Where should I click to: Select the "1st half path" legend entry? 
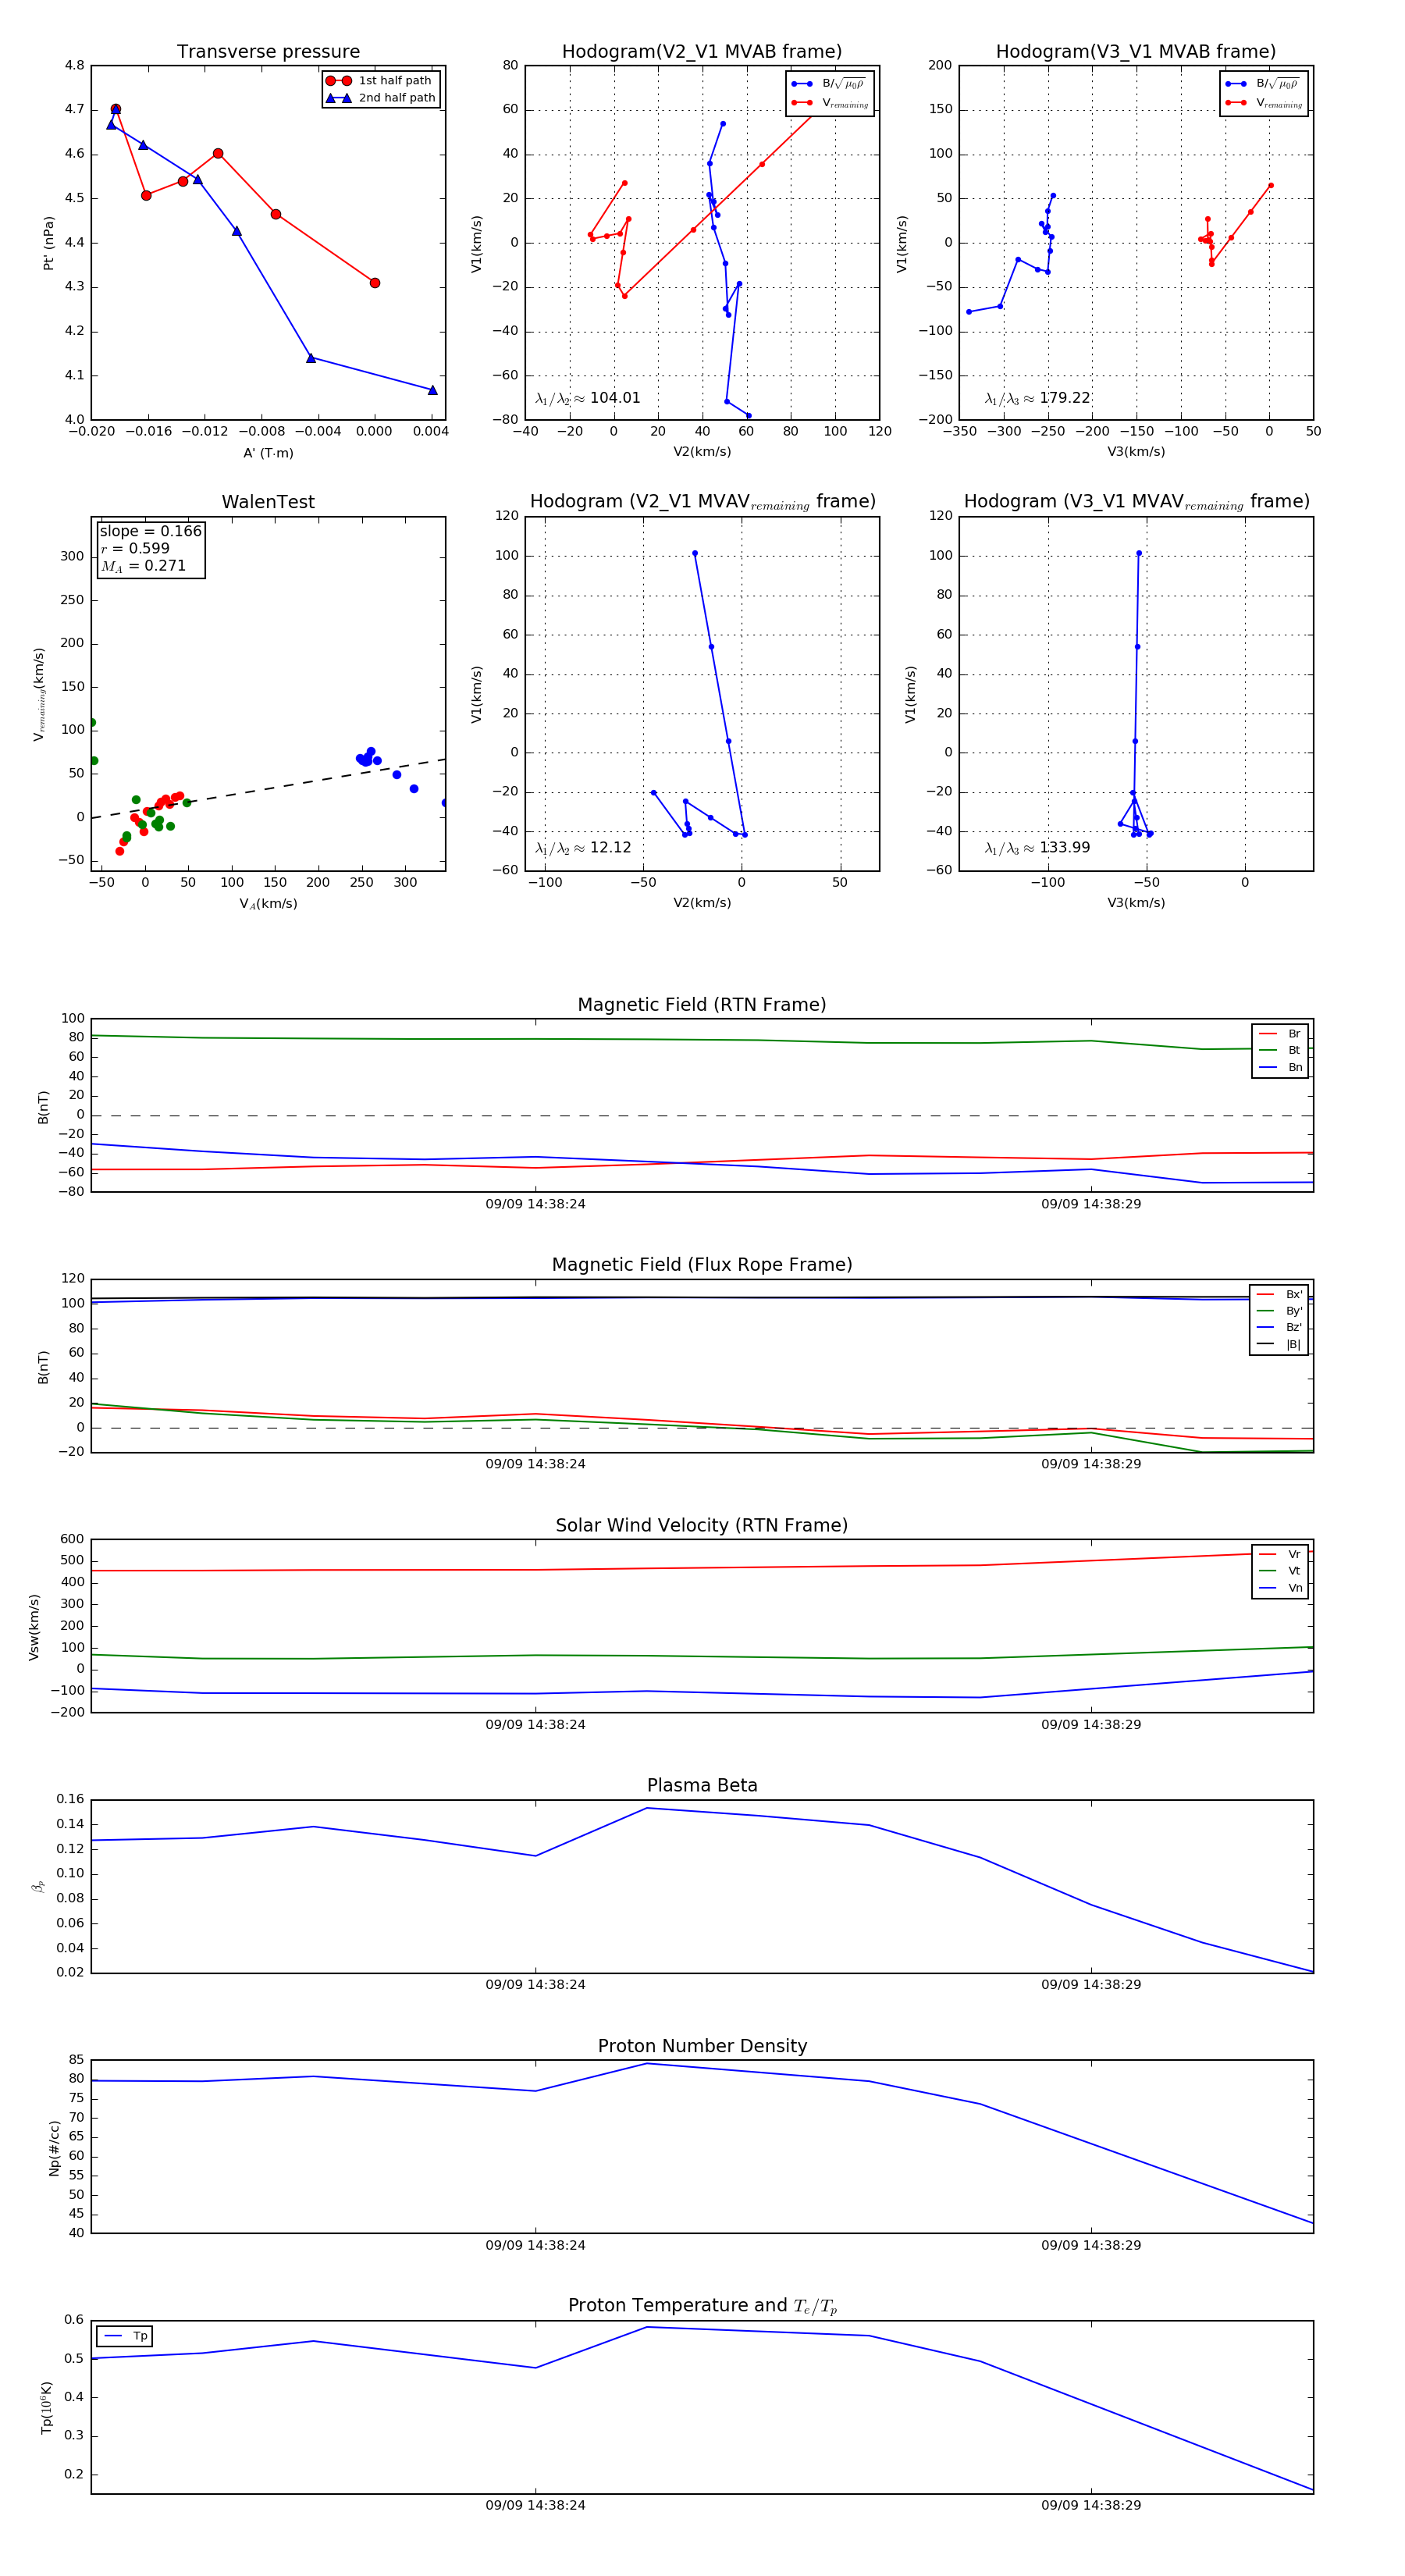pyautogui.click(x=380, y=81)
